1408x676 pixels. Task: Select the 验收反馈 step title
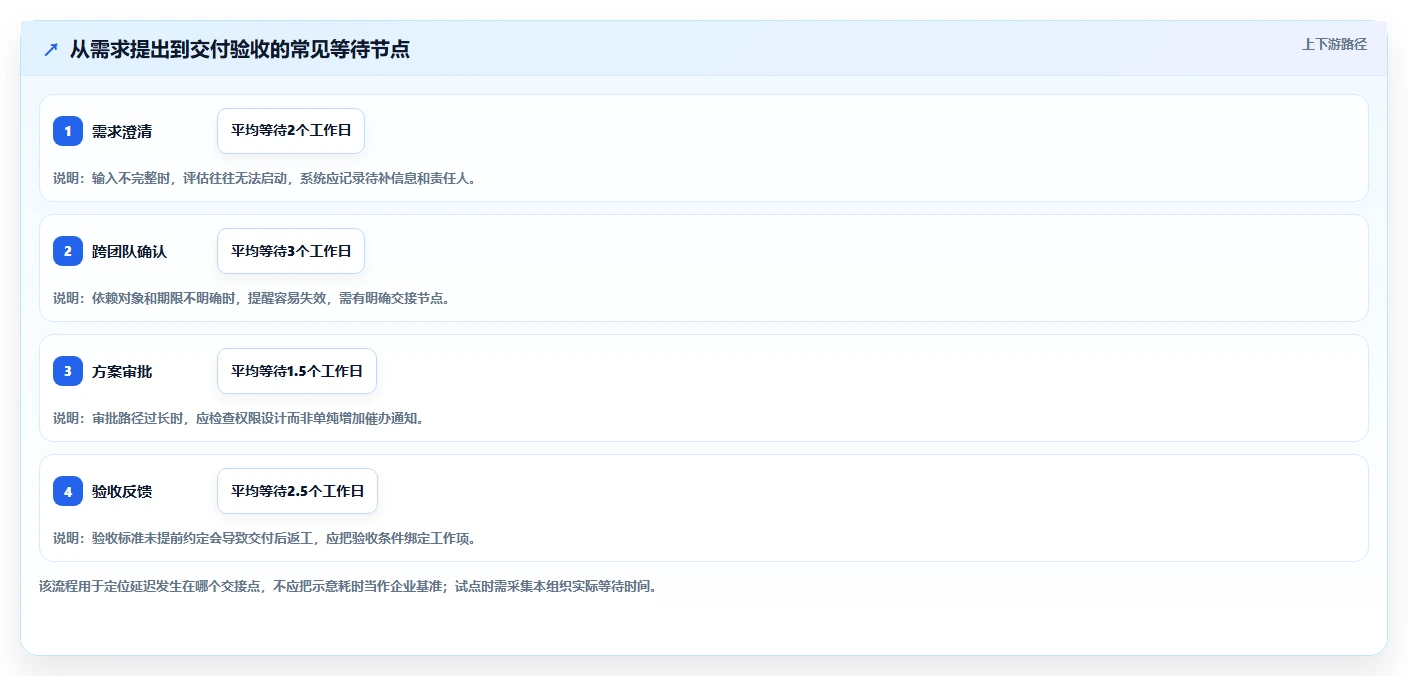click(122, 491)
